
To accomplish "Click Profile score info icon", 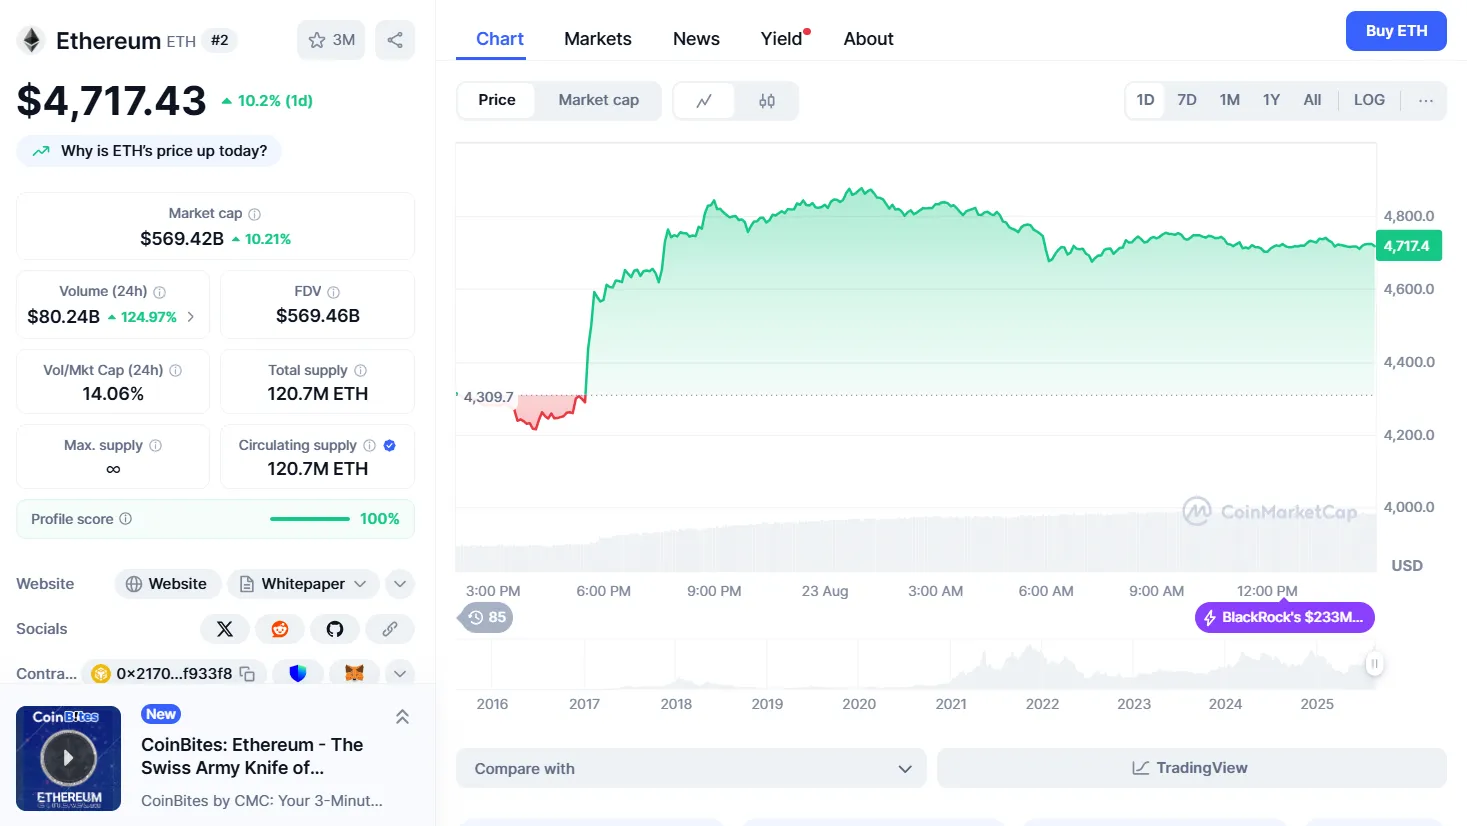I will coord(126,519).
